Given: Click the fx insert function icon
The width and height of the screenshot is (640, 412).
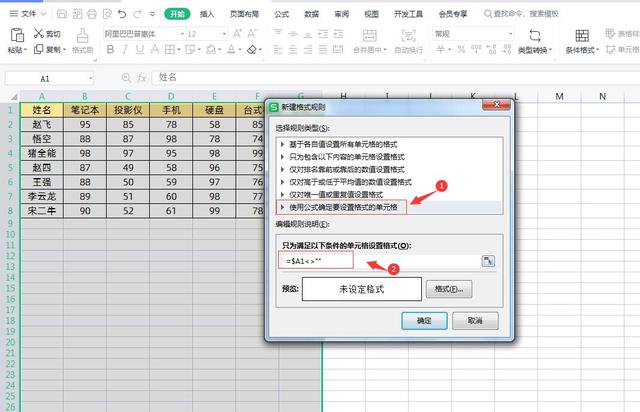Looking at the screenshot, I should pos(141,78).
